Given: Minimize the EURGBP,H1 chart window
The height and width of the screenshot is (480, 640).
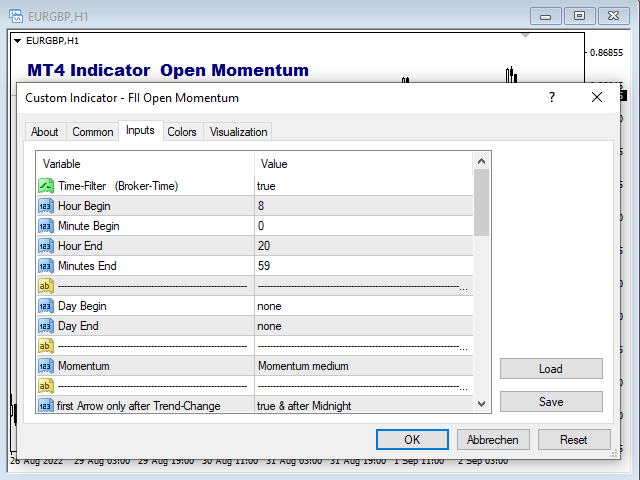Looking at the screenshot, I should click(546, 16).
